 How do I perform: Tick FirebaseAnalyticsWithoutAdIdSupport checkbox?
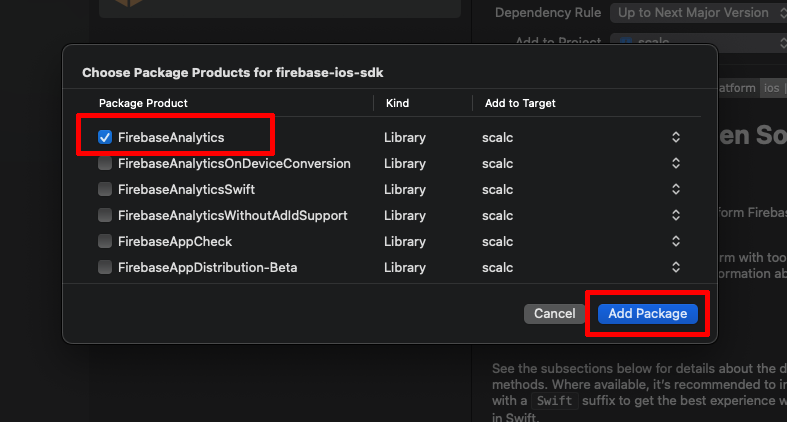(x=105, y=215)
